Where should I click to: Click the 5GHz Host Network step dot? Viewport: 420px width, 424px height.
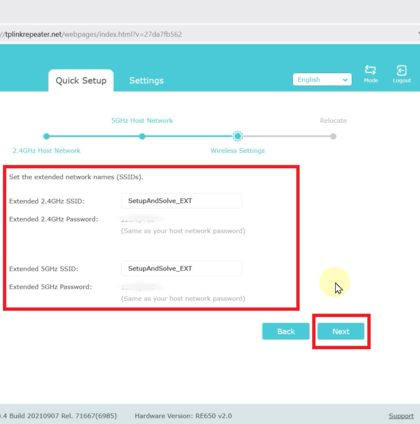click(x=142, y=136)
